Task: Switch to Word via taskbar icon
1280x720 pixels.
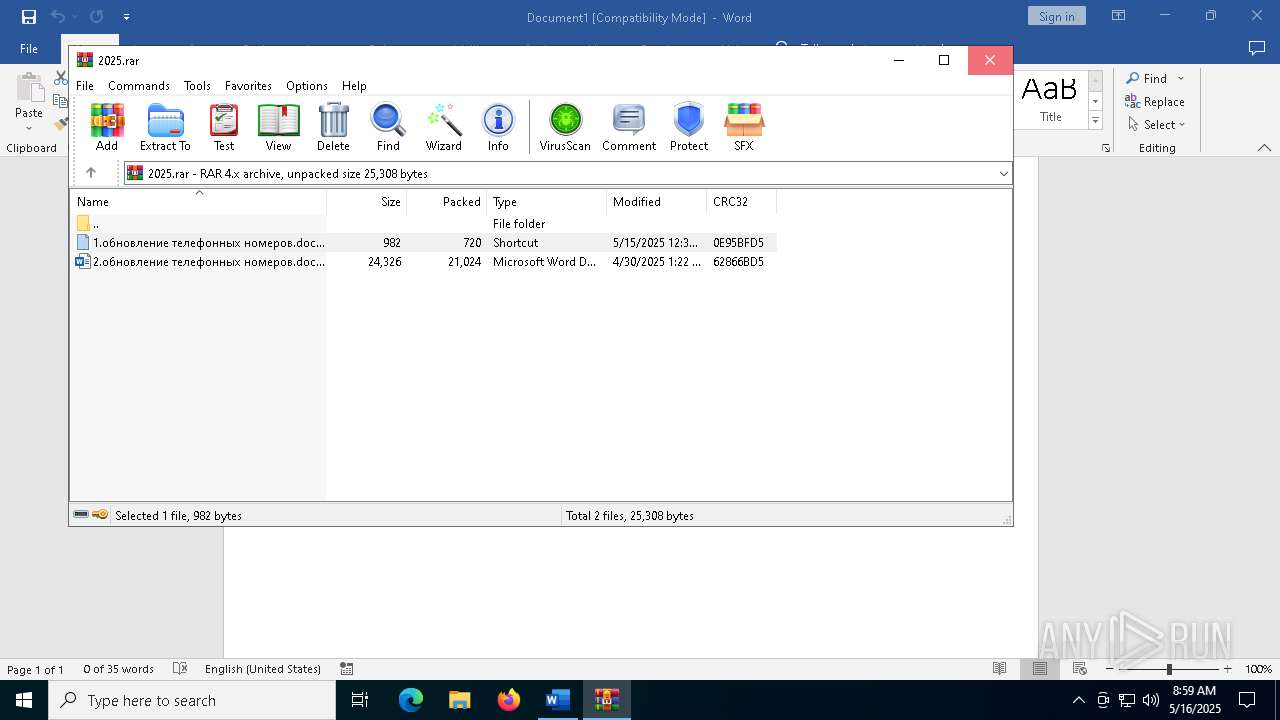Action: (x=558, y=700)
